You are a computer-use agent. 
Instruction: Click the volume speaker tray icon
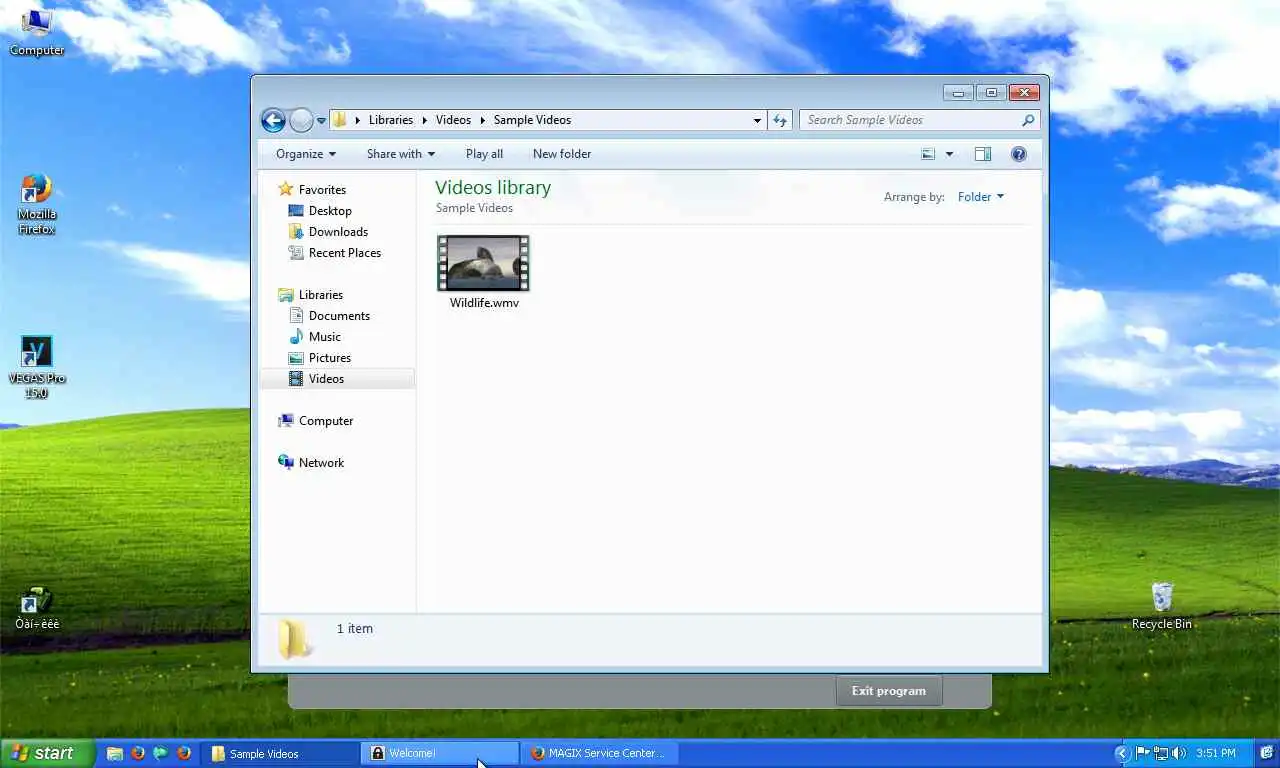pos(1179,753)
